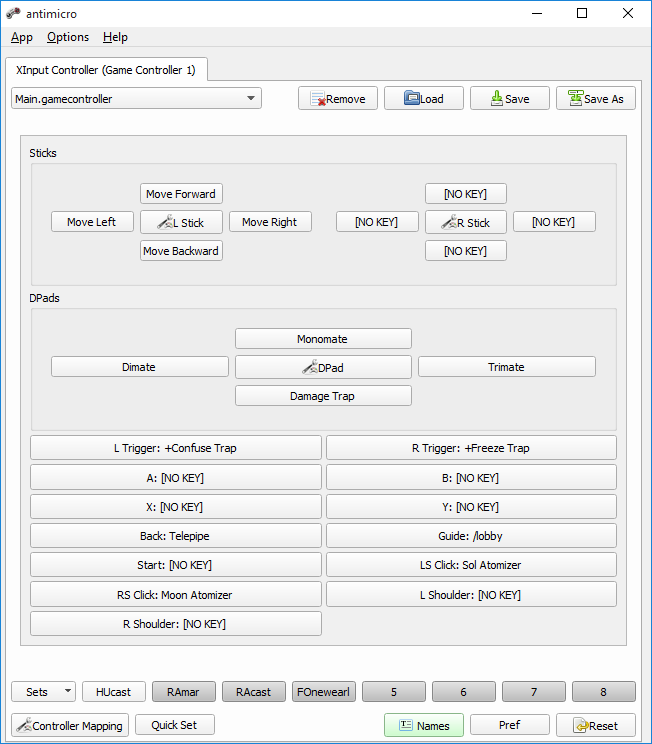Click the antimicro title bar icon
The image size is (652, 744).
13,13
